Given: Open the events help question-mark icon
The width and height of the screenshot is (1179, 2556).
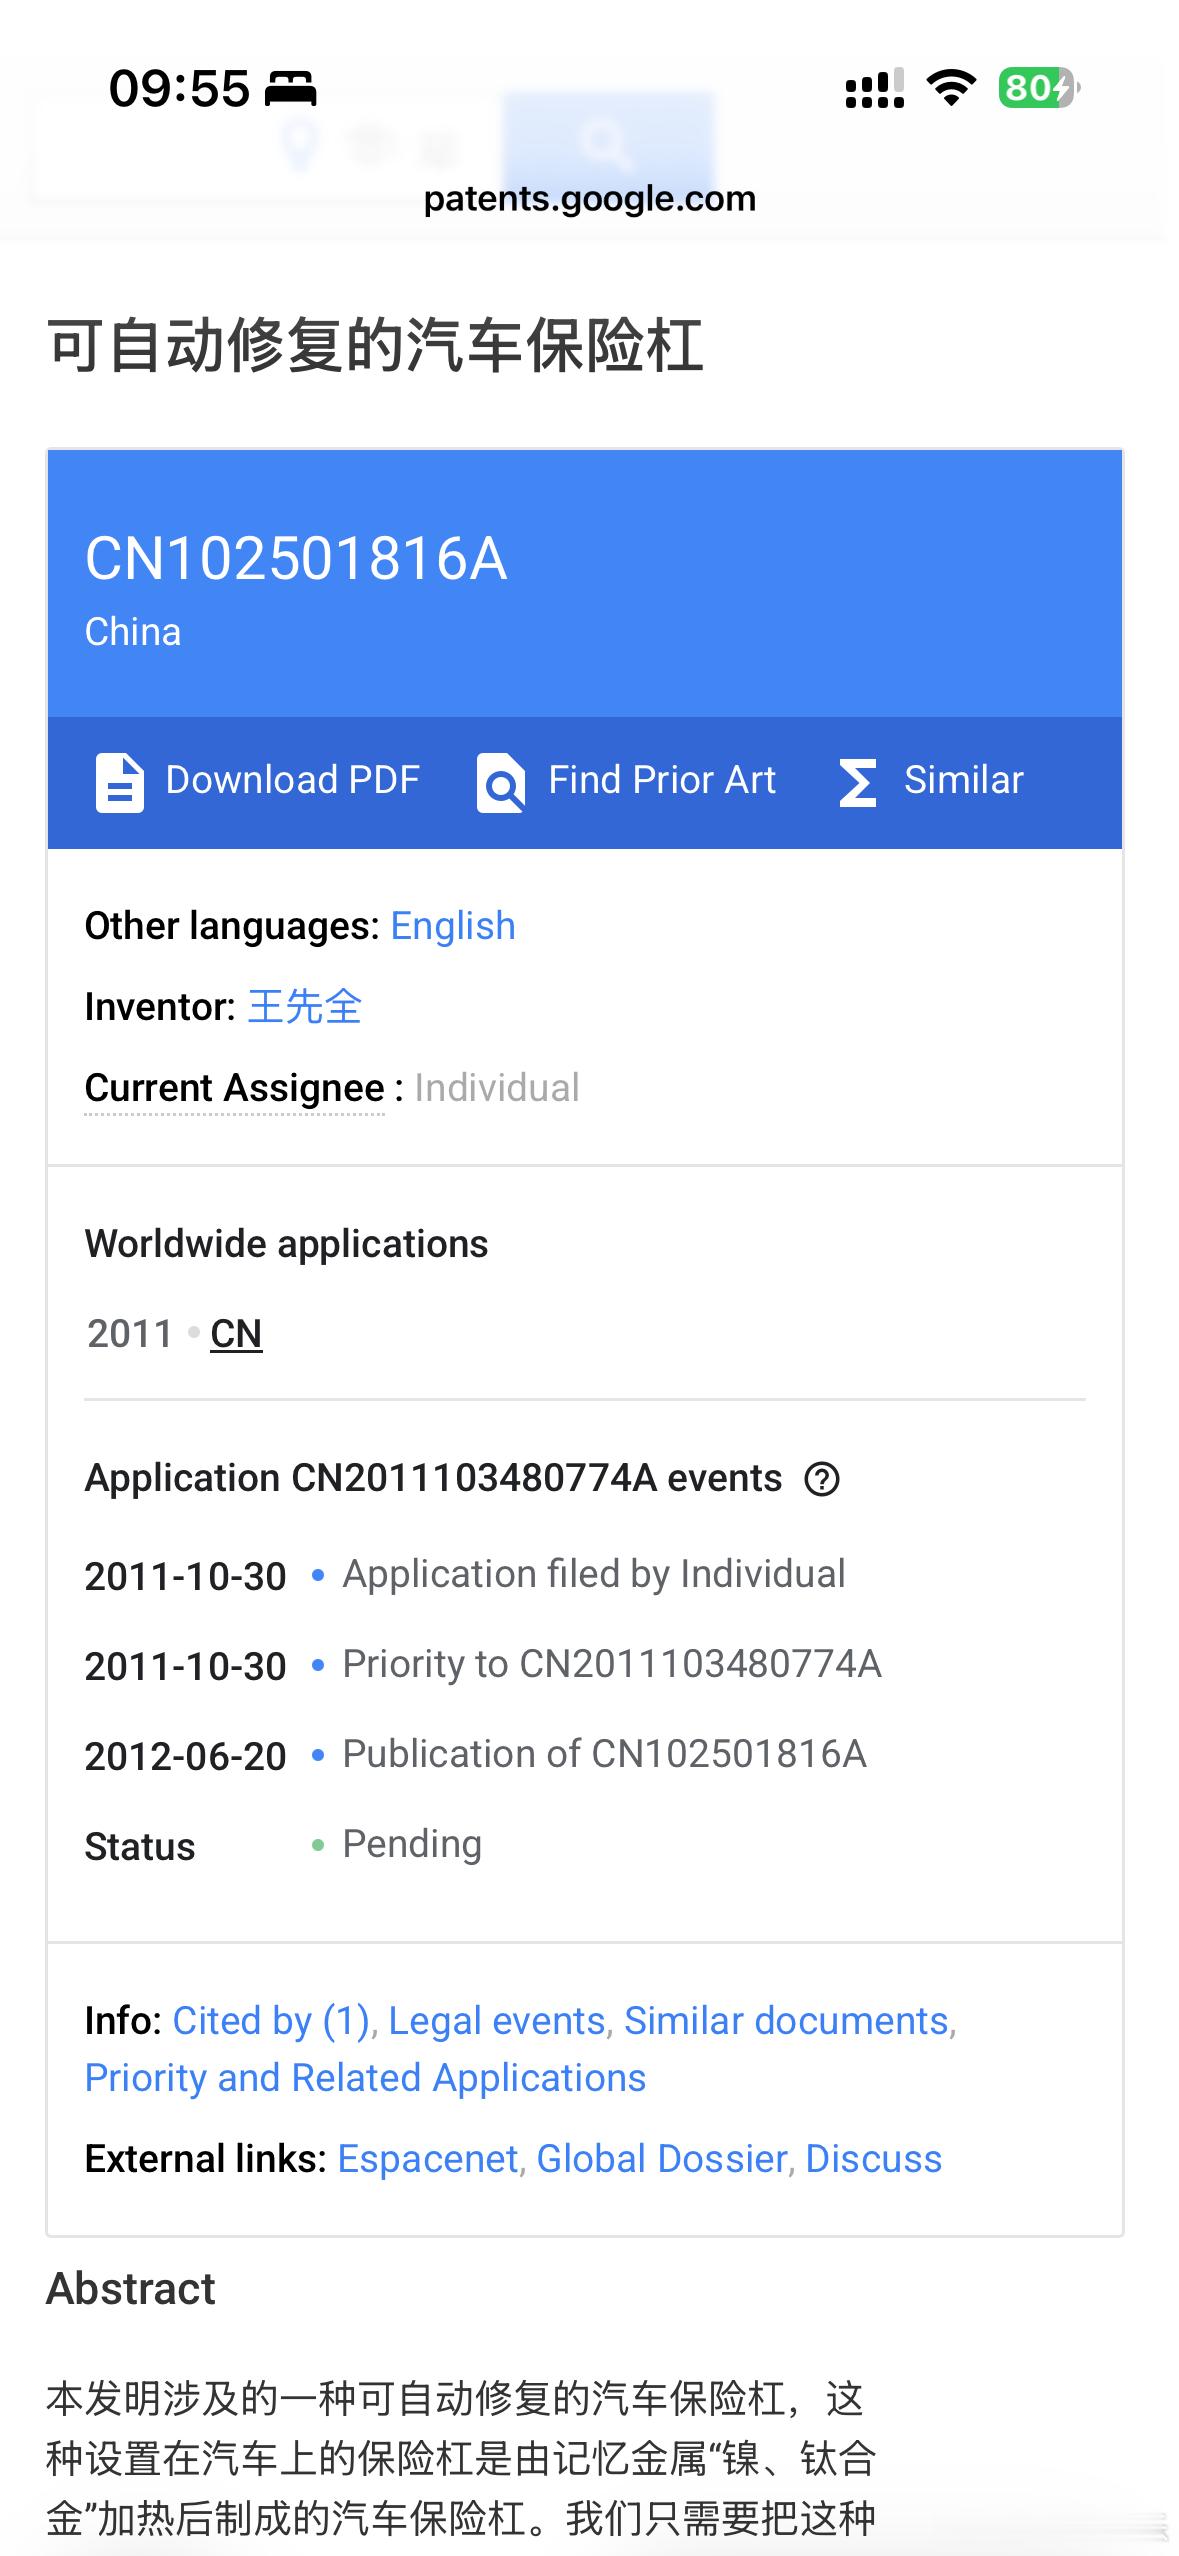Looking at the screenshot, I should pos(822,1478).
